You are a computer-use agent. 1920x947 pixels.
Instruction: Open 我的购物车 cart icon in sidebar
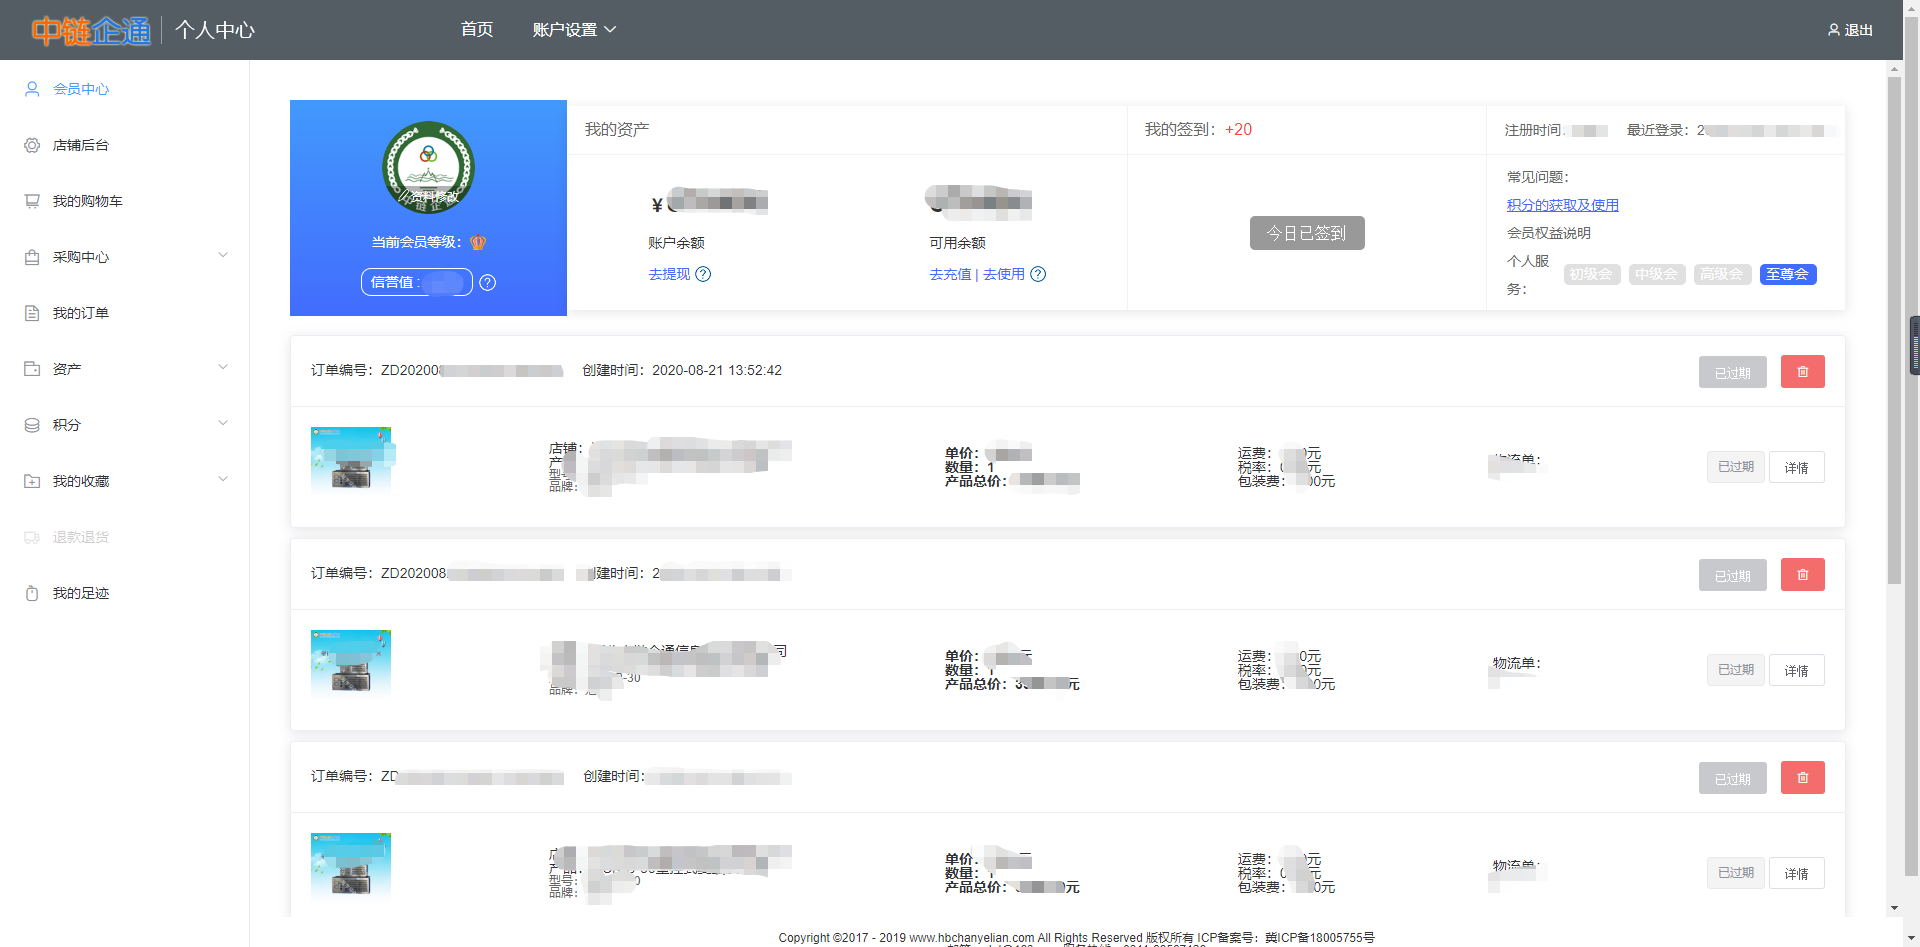click(32, 201)
